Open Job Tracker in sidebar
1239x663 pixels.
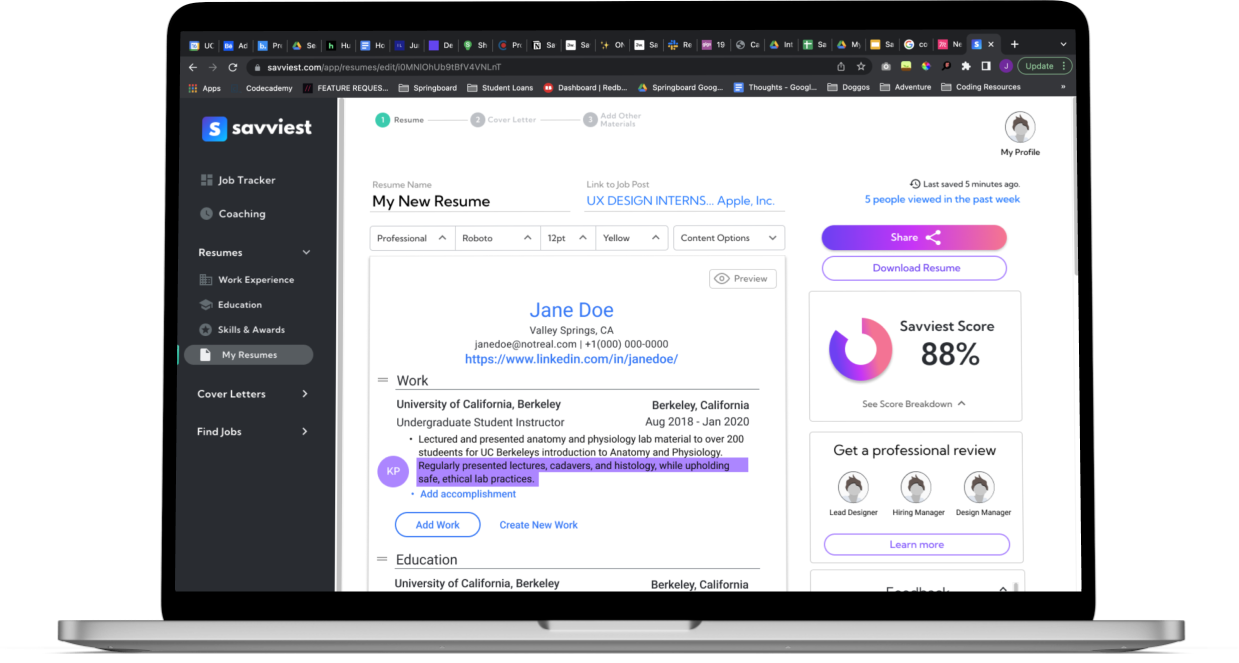point(238,180)
